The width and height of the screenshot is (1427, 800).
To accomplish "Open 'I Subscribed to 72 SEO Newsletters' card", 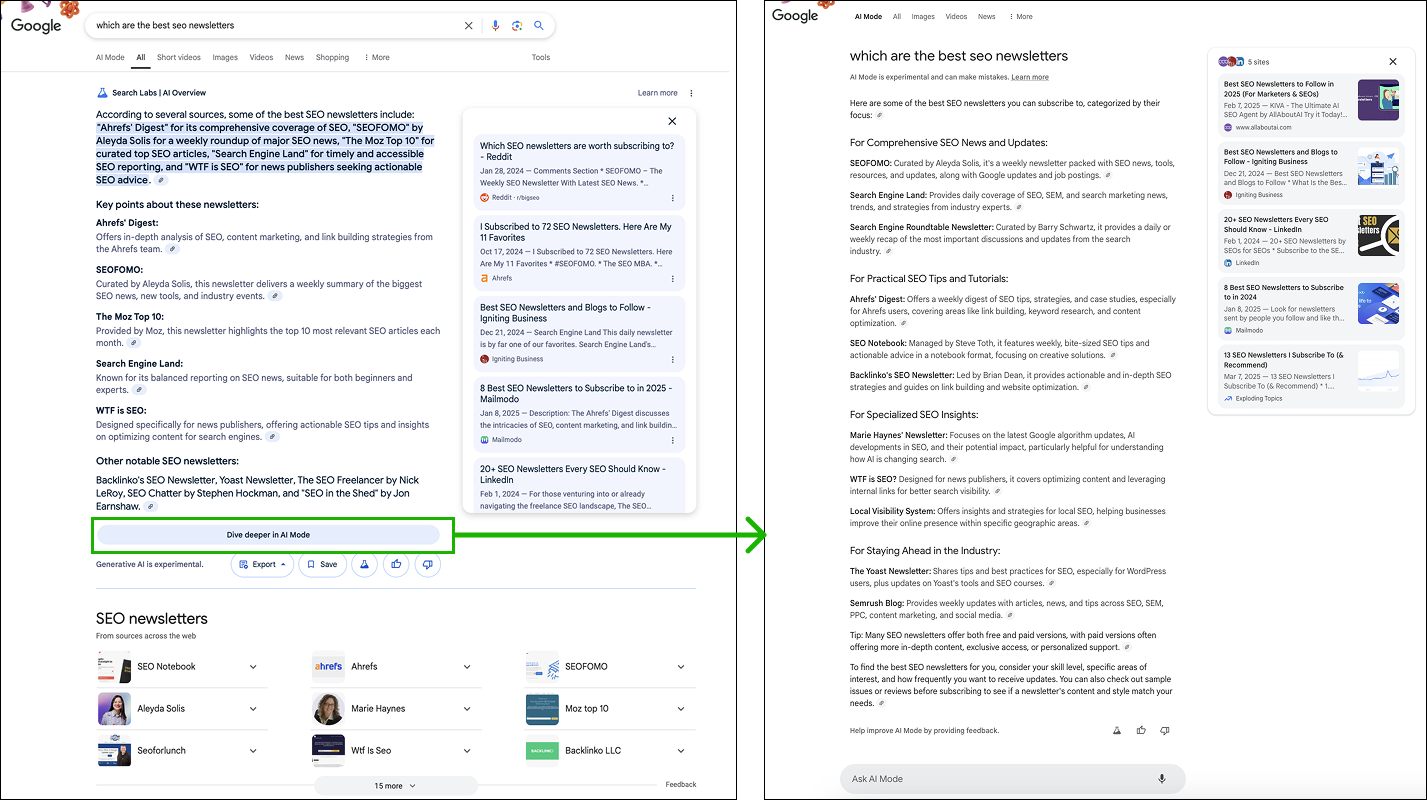I will point(579,252).
